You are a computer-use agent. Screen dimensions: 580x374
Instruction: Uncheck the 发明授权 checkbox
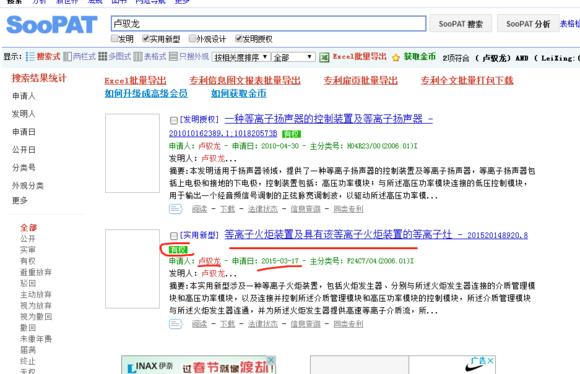coord(239,38)
